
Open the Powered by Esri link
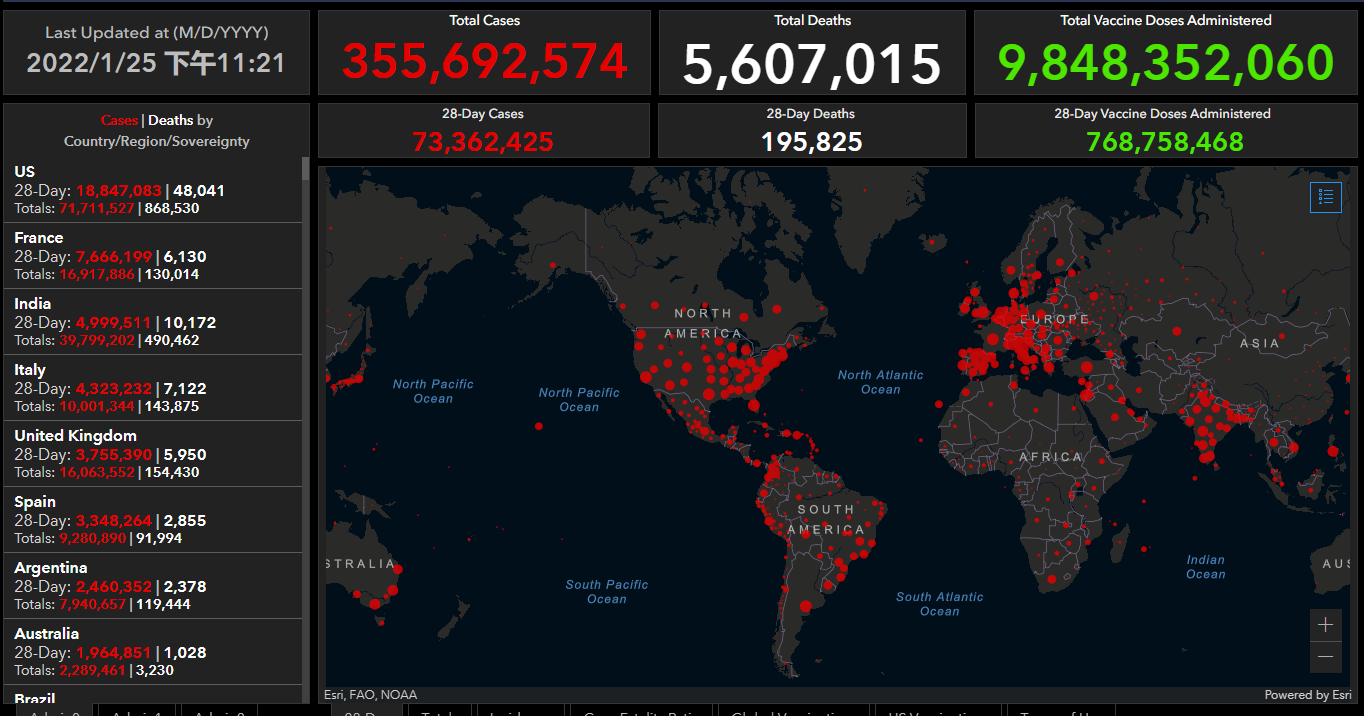[x=1308, y=695]
